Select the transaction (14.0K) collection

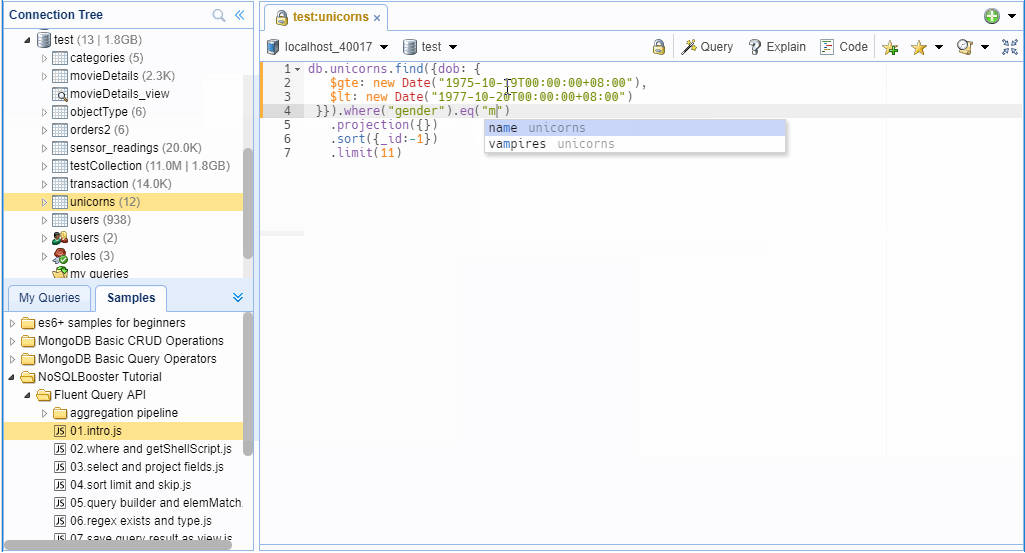120,184
